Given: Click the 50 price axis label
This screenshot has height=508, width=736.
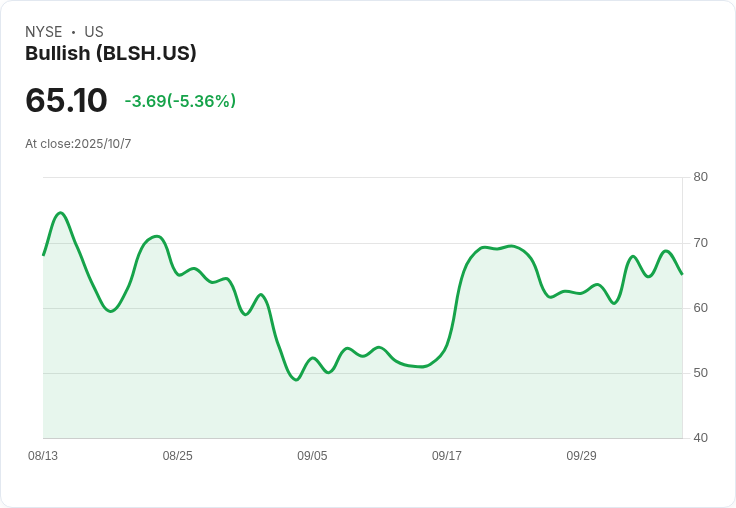Looking at the screenshot, I should 700,373.
